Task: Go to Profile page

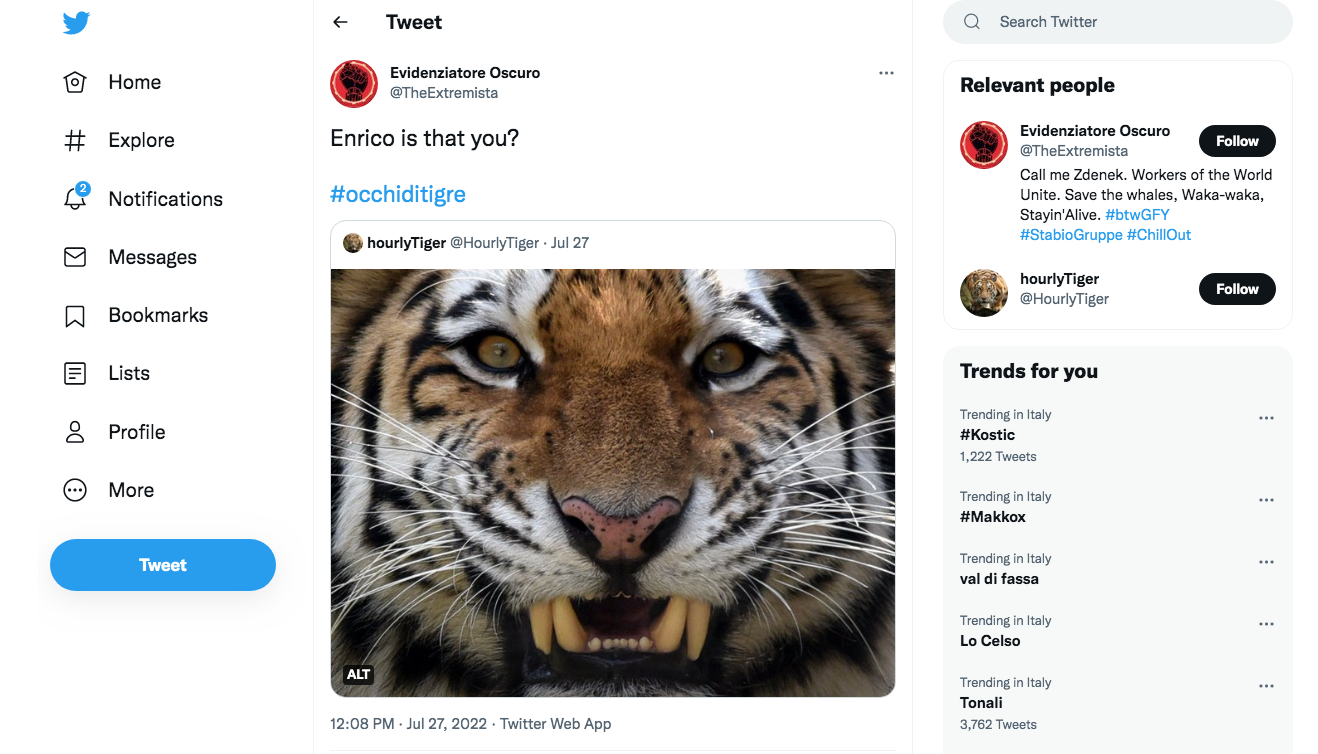Action: point(136,432)
